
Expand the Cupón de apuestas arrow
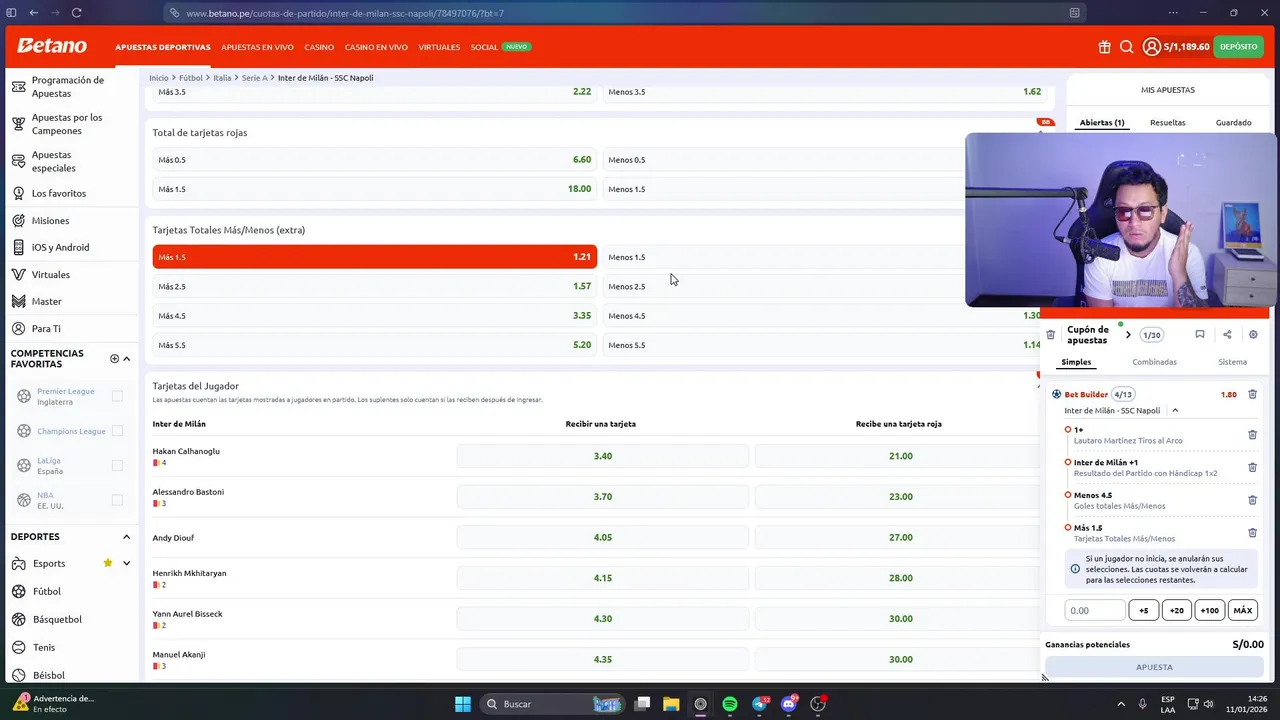pos(1128,335)
